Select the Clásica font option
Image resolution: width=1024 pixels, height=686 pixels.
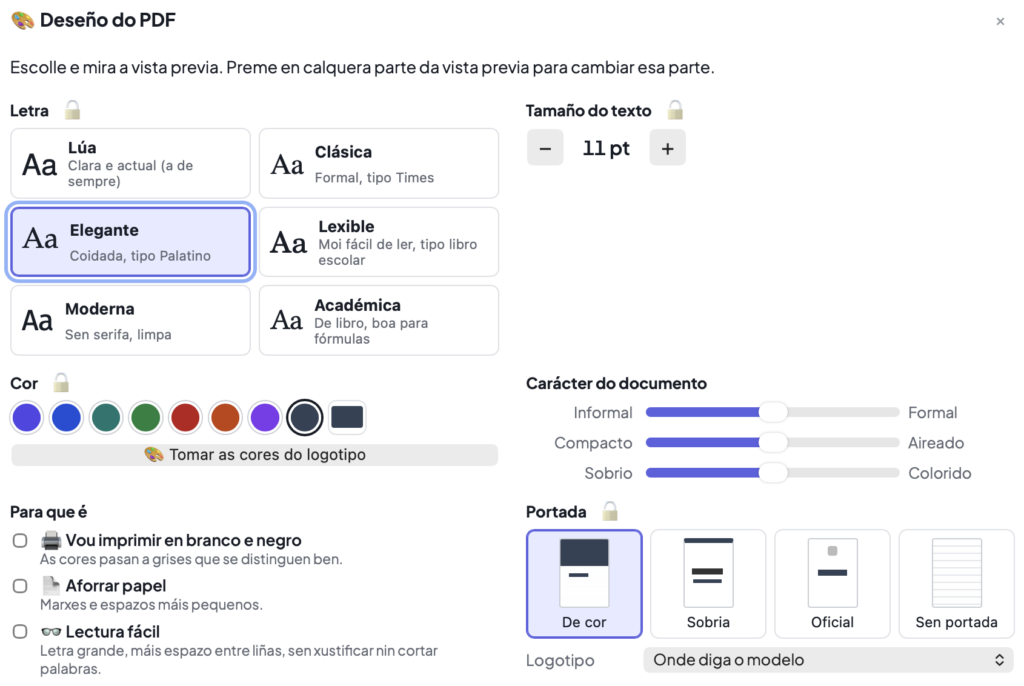pyautogui.click(x=379, y=163)
